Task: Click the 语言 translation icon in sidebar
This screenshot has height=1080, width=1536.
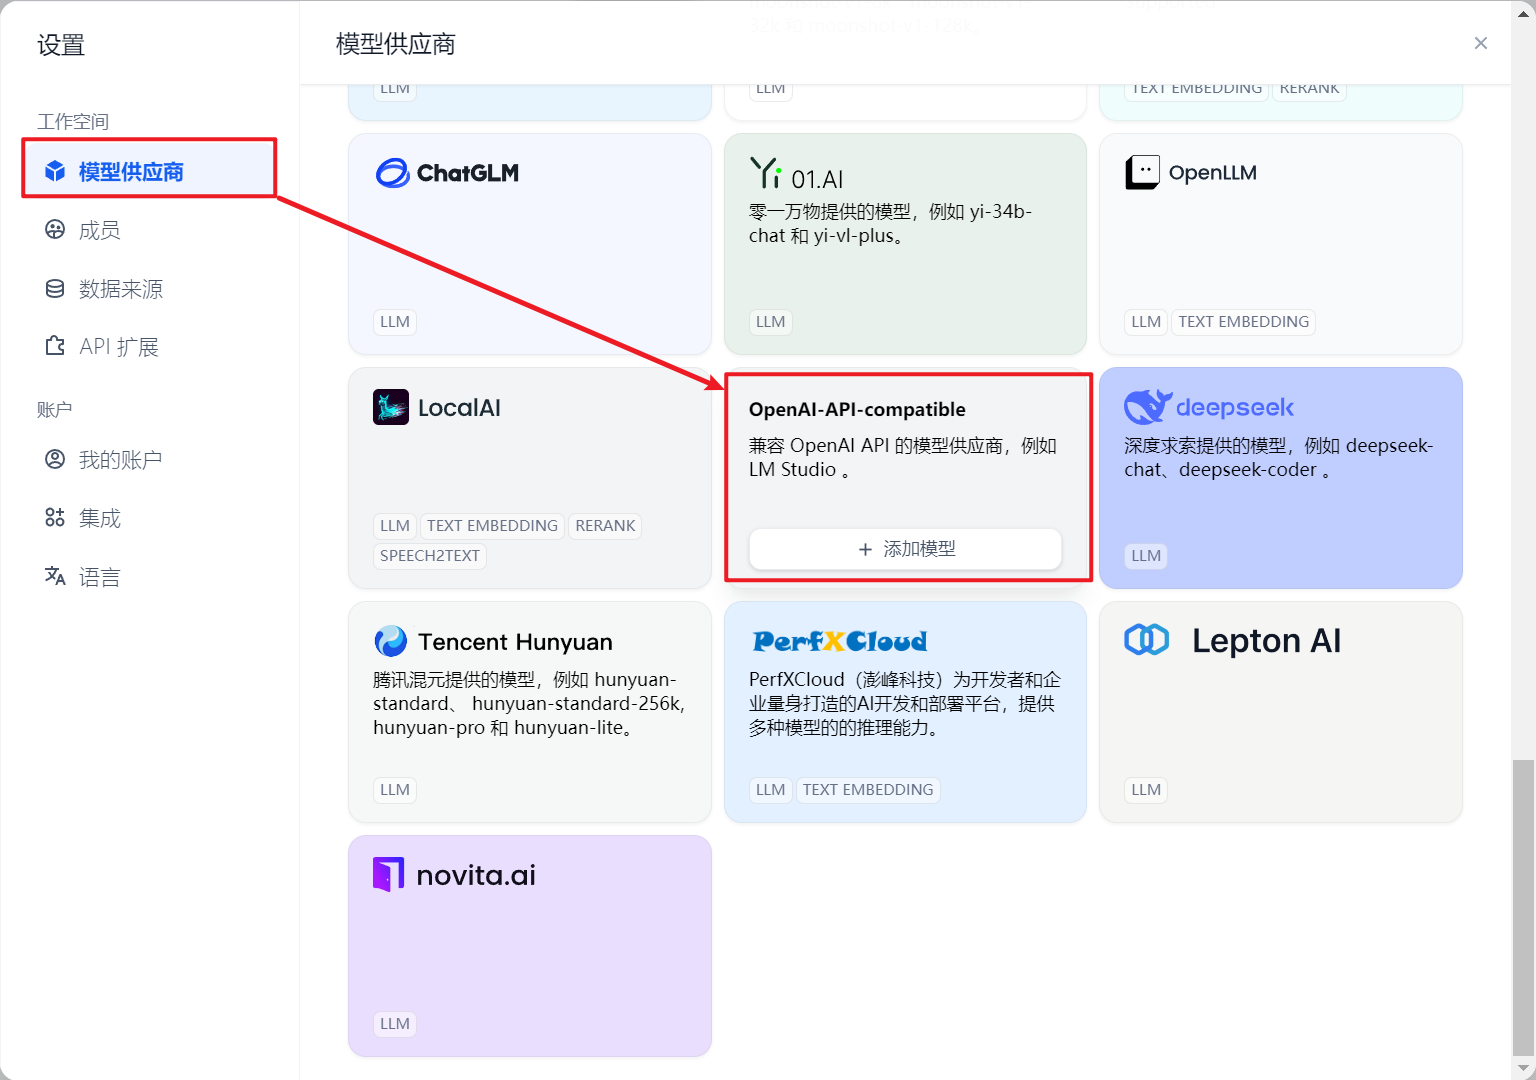Action: [x=54, y=576]
